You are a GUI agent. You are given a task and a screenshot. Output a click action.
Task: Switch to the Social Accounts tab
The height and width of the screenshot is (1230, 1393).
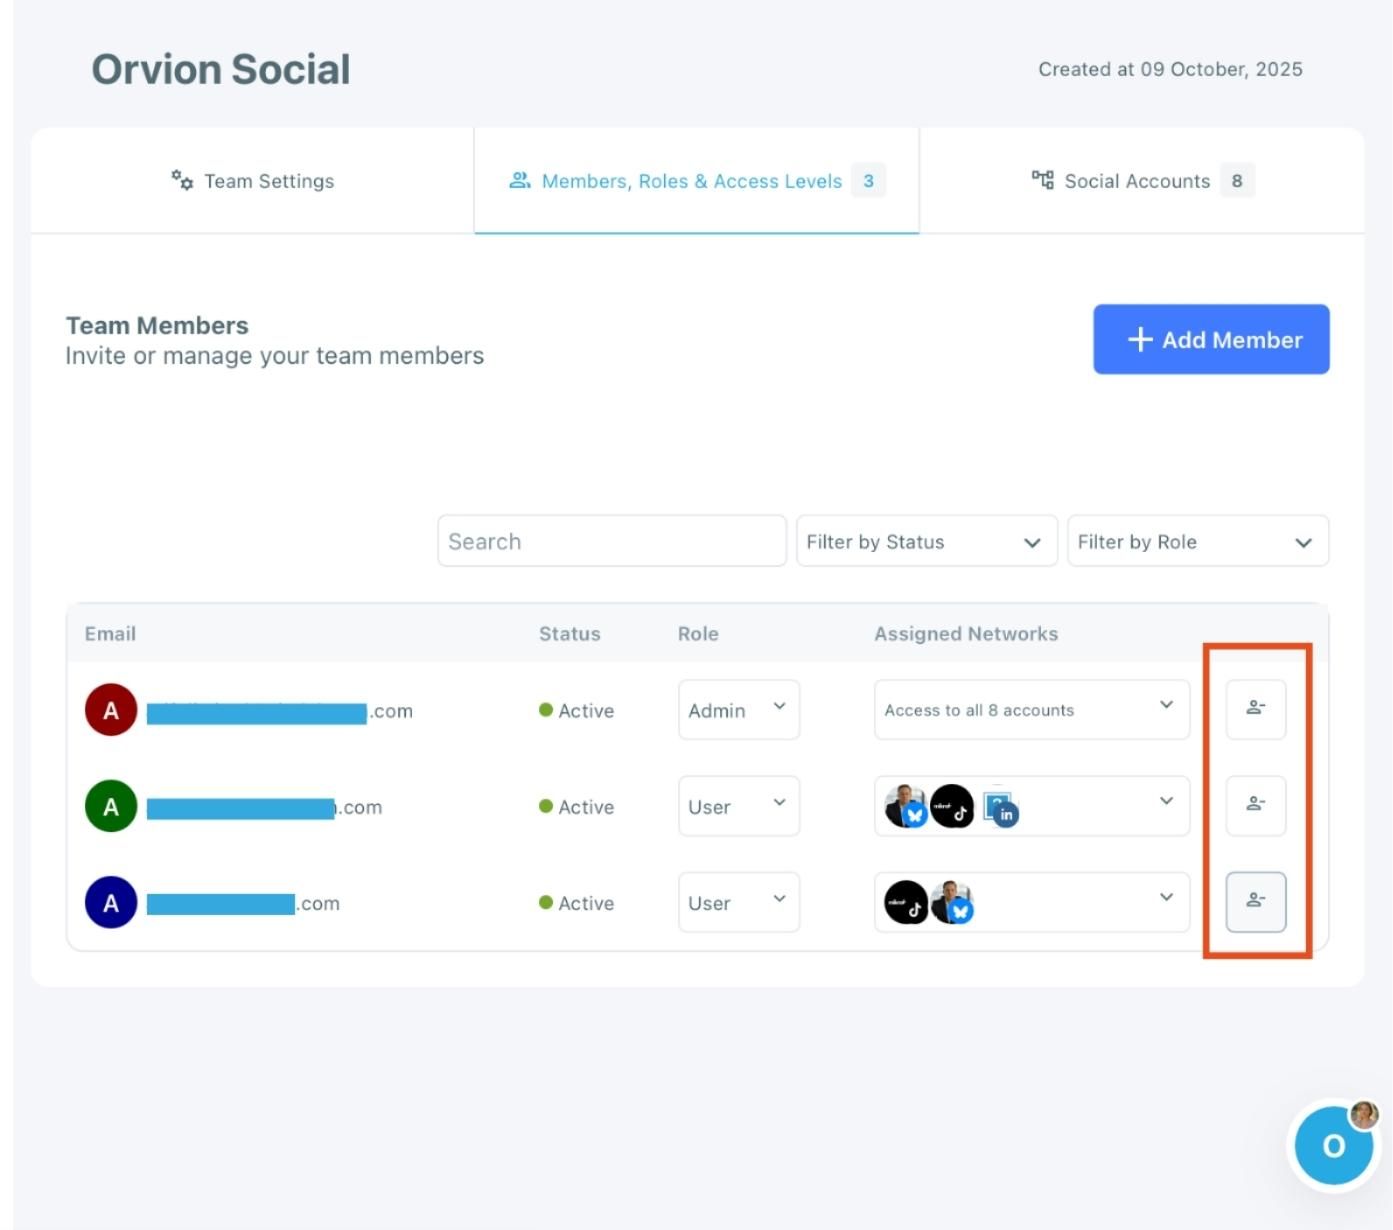(x=1141, y=181)
